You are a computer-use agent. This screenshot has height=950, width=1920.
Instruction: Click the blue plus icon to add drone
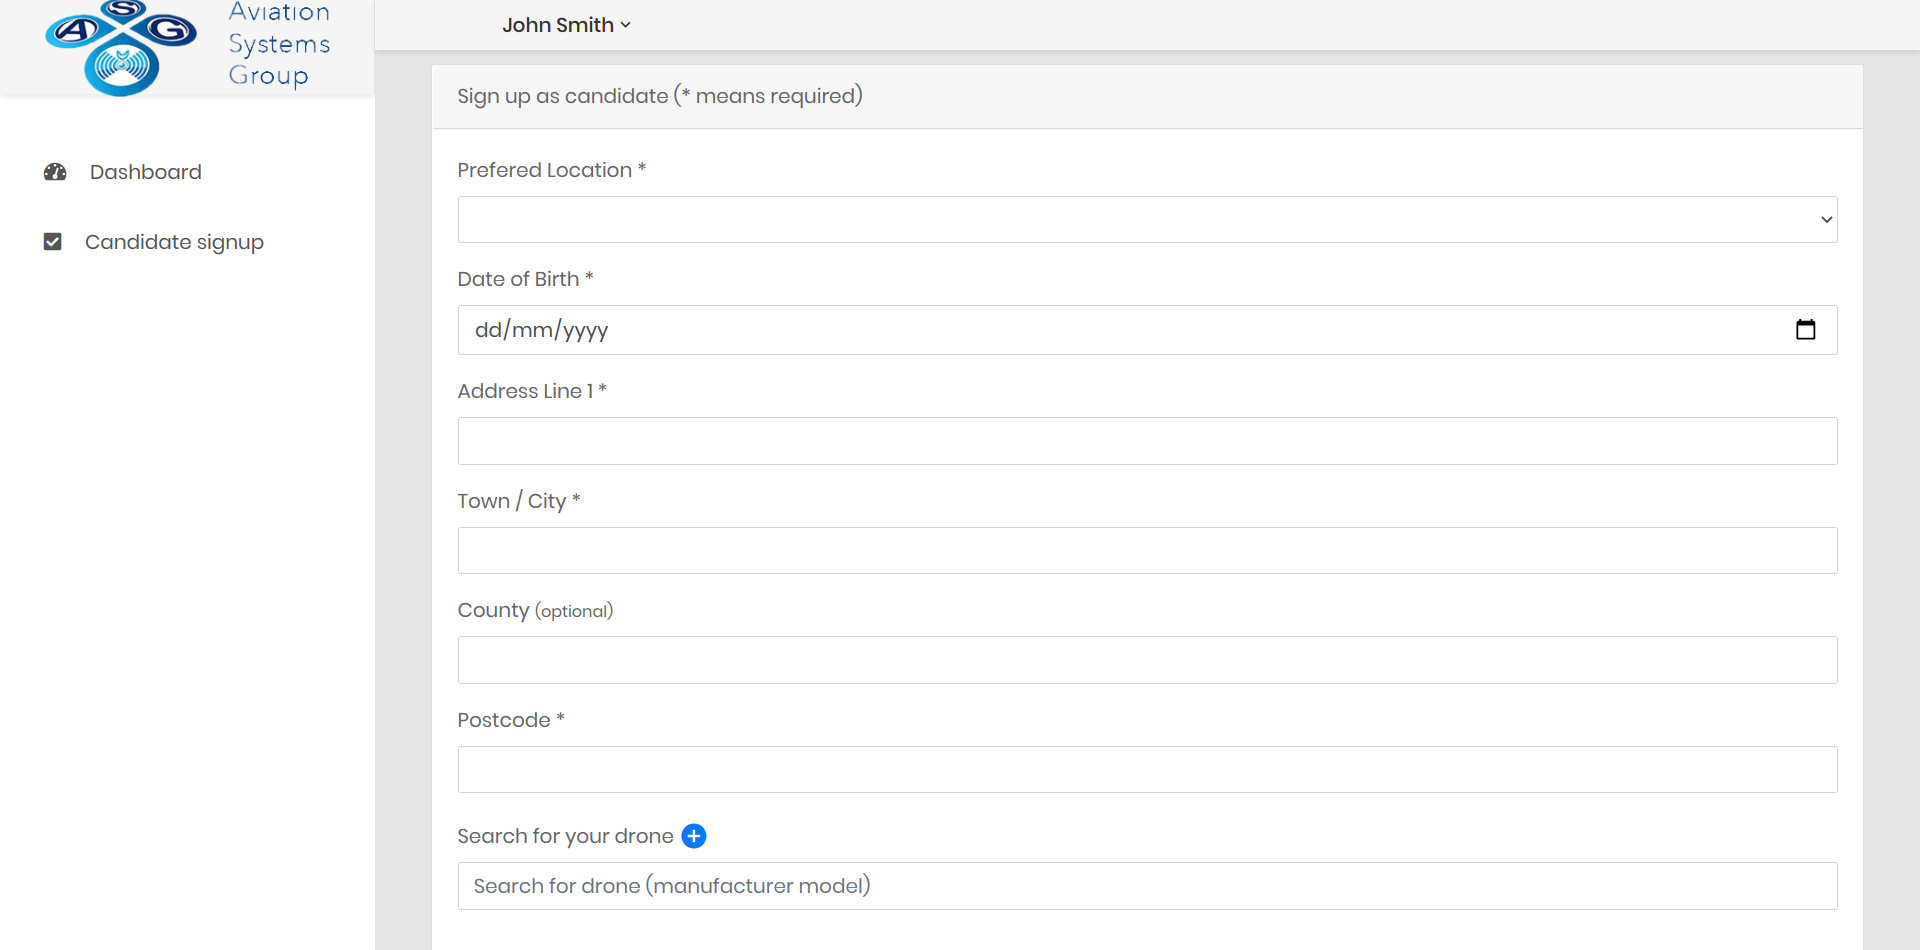click(x=694, y=836)
